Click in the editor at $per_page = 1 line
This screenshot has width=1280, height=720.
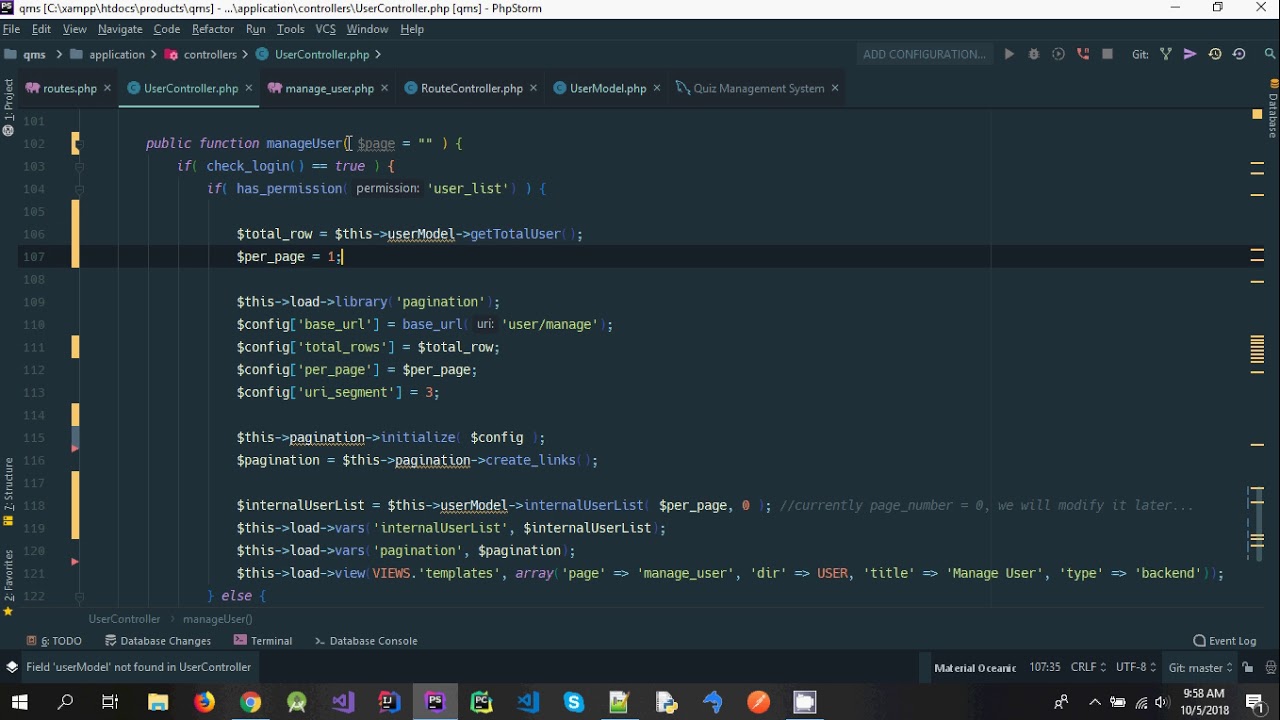point(290,257)
